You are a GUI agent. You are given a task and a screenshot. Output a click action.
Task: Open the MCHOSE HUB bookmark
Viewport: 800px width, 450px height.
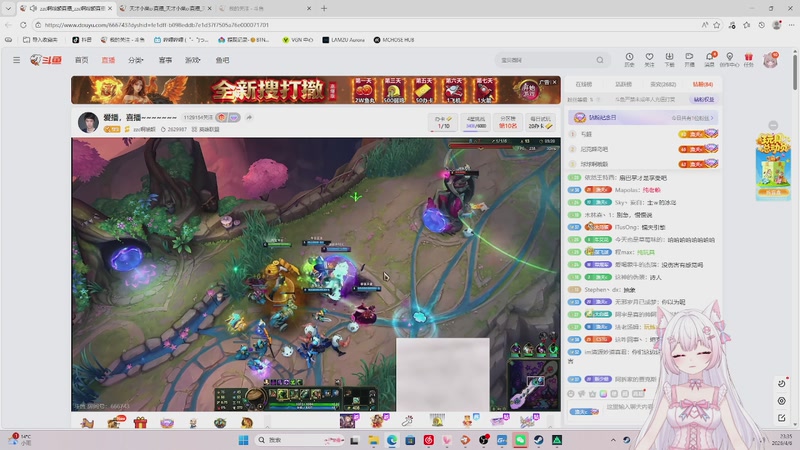pos(394,39)
